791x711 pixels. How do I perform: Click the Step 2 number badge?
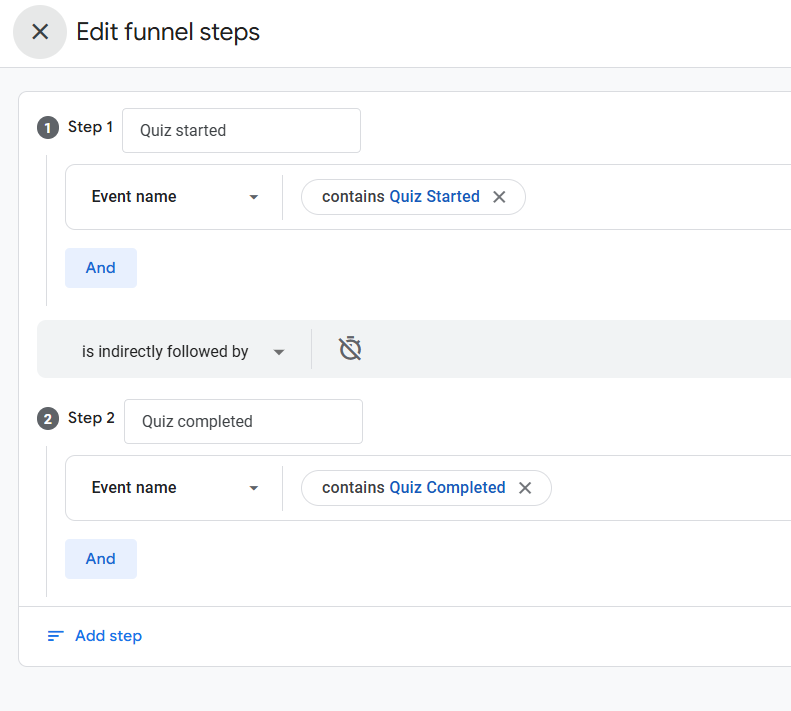coord(48,419)
